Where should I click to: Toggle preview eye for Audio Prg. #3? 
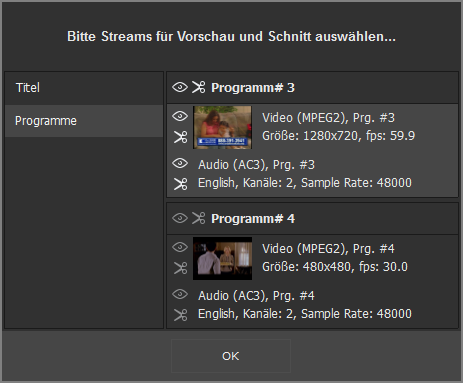click(x=180, y=163)
